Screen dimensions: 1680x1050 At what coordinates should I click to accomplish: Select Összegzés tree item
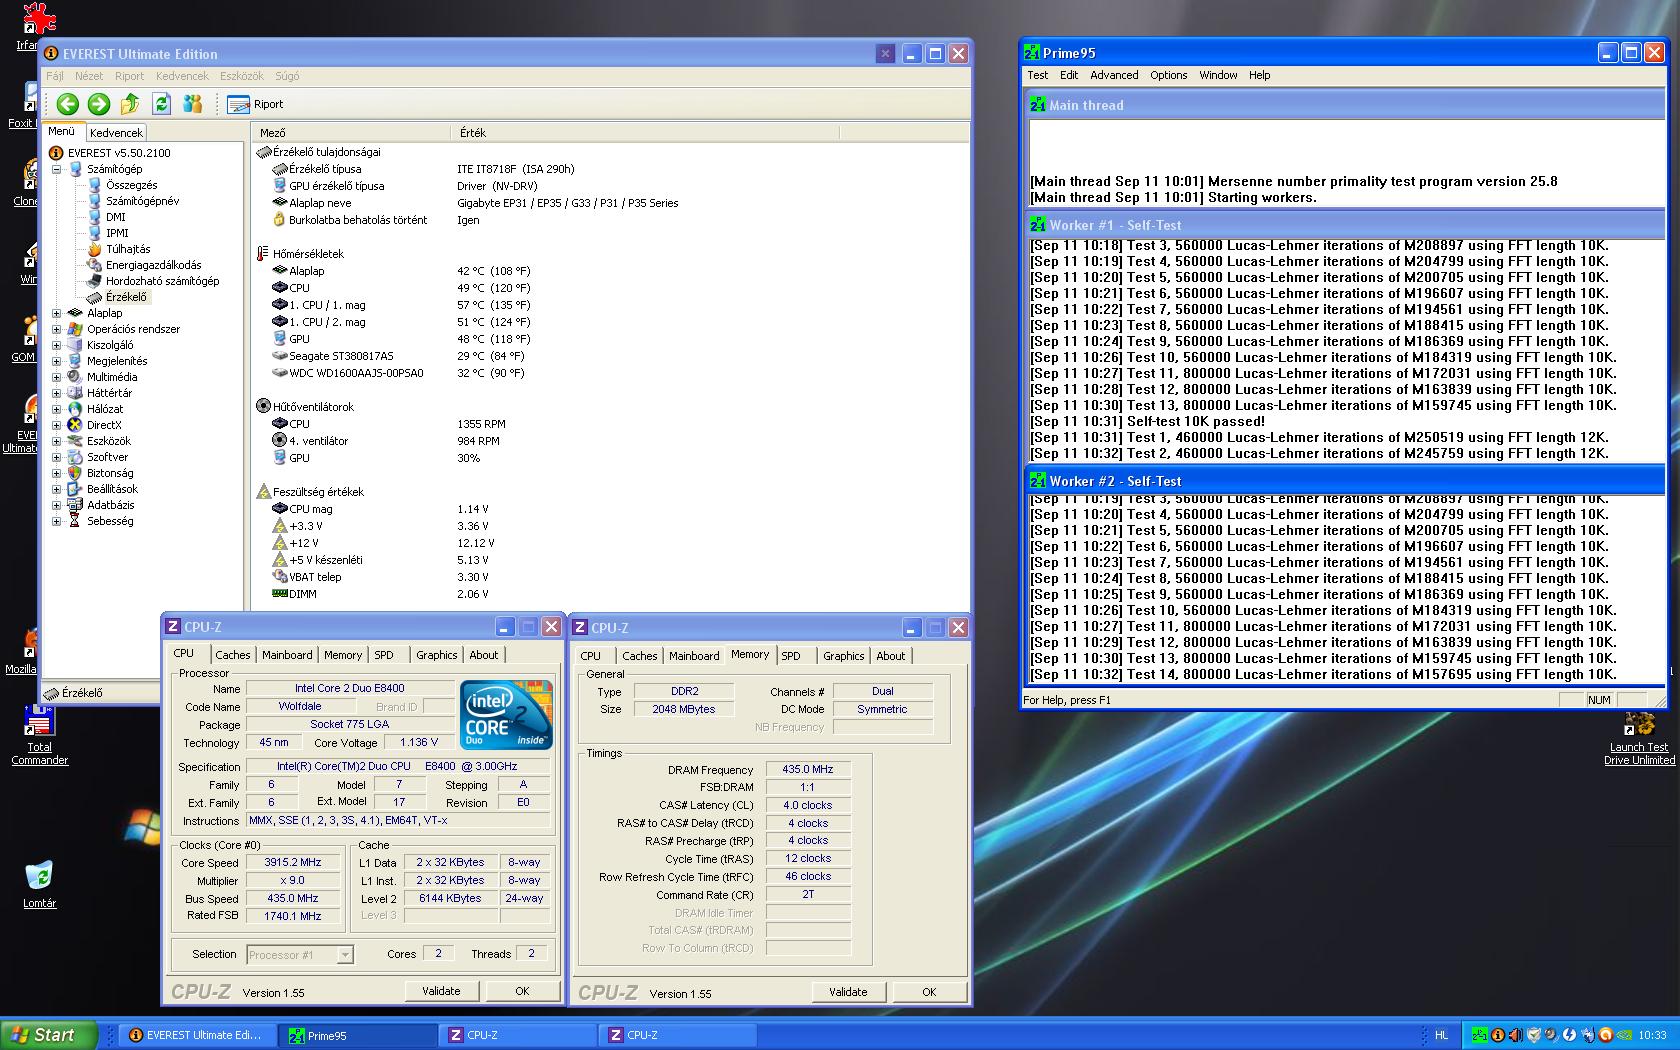131,185
